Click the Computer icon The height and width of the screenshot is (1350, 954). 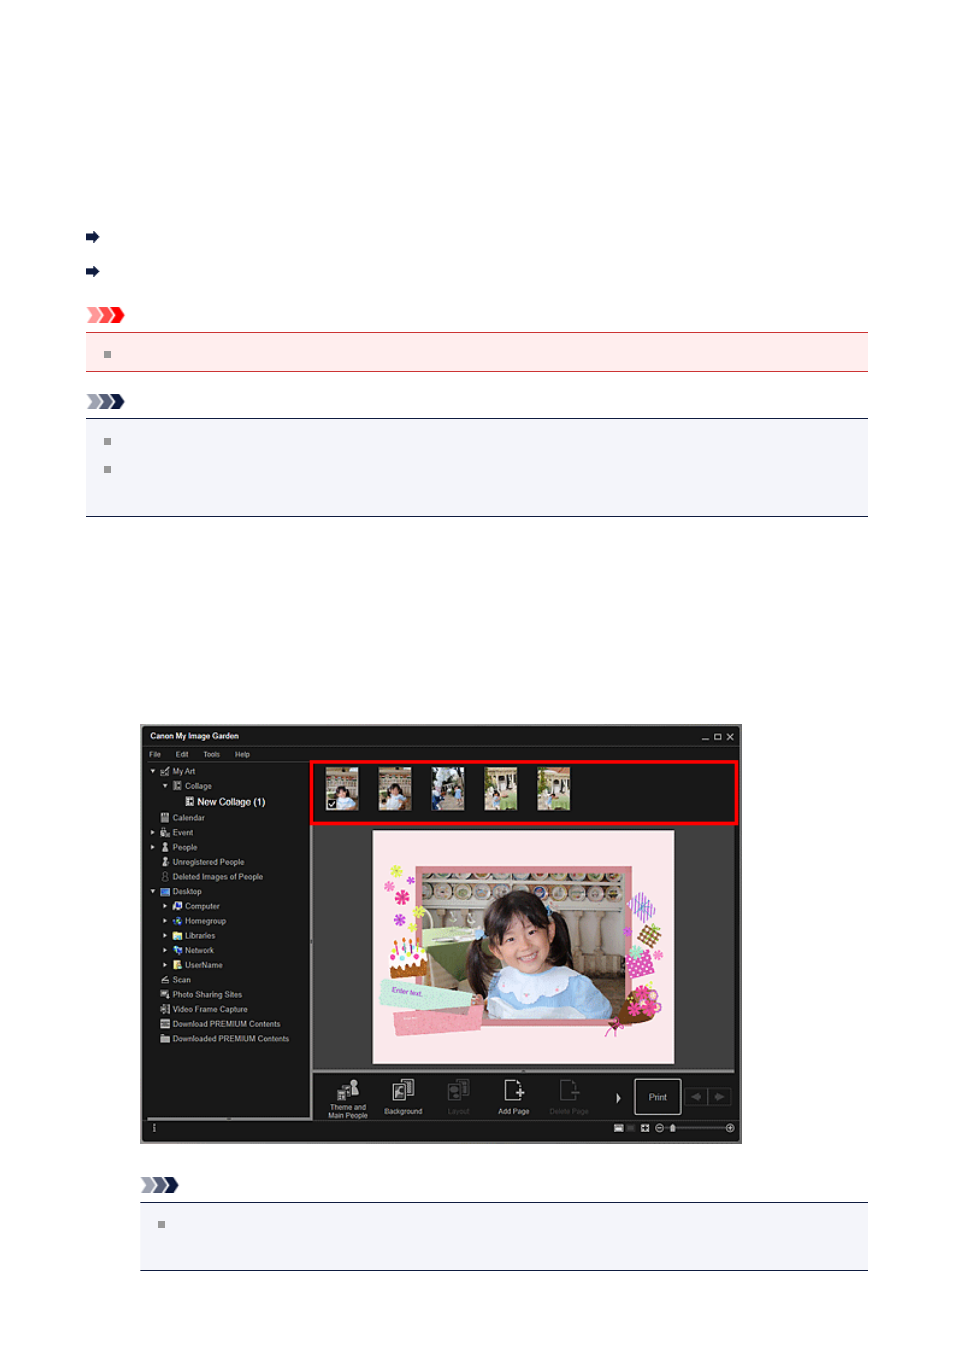coord(177,906)
